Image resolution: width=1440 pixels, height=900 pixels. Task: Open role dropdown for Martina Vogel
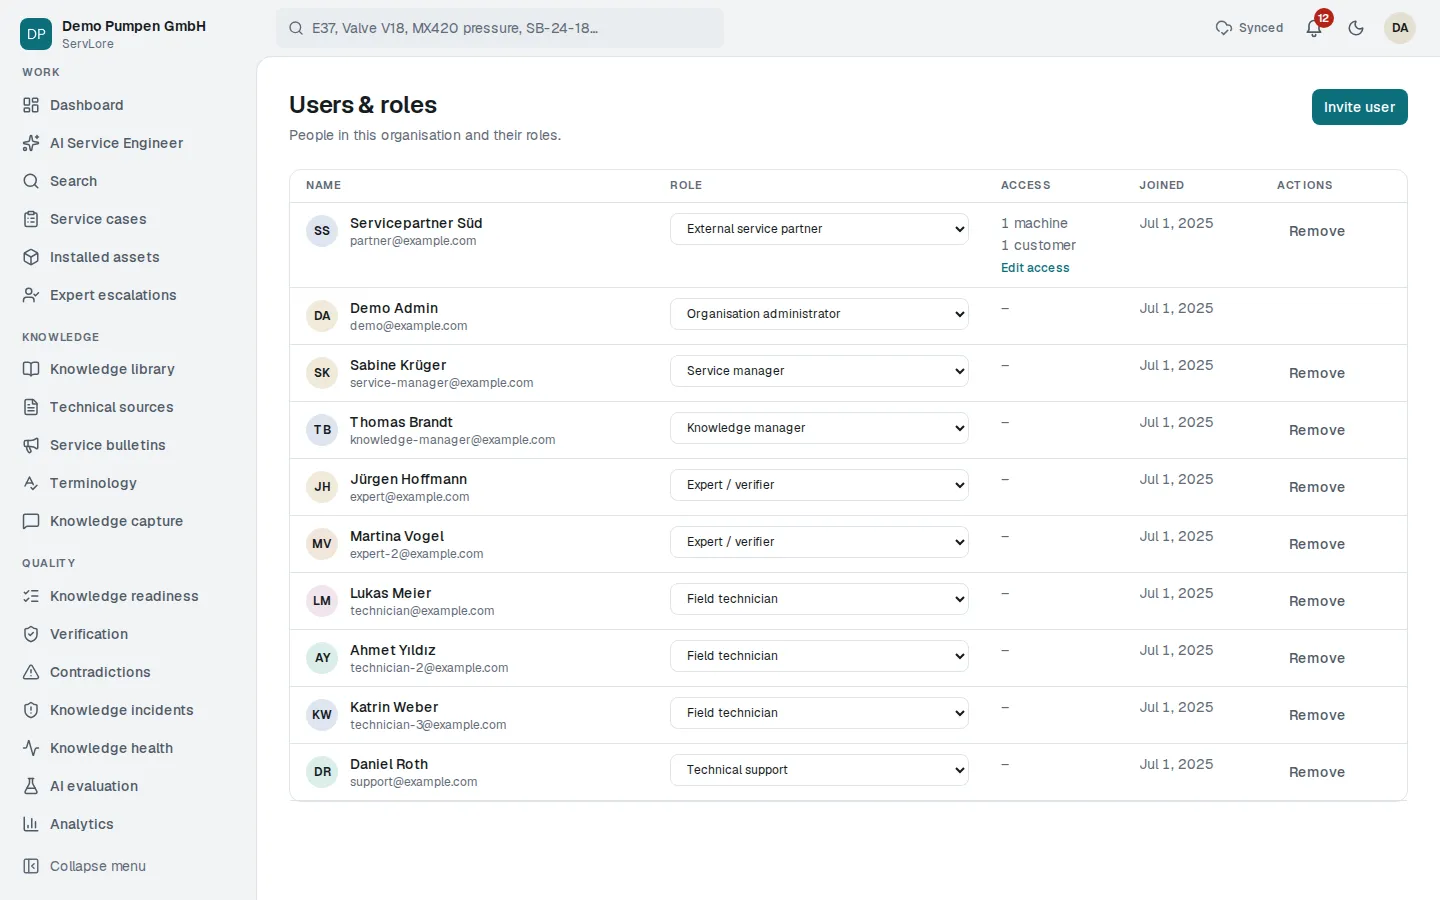click(819, 542)
